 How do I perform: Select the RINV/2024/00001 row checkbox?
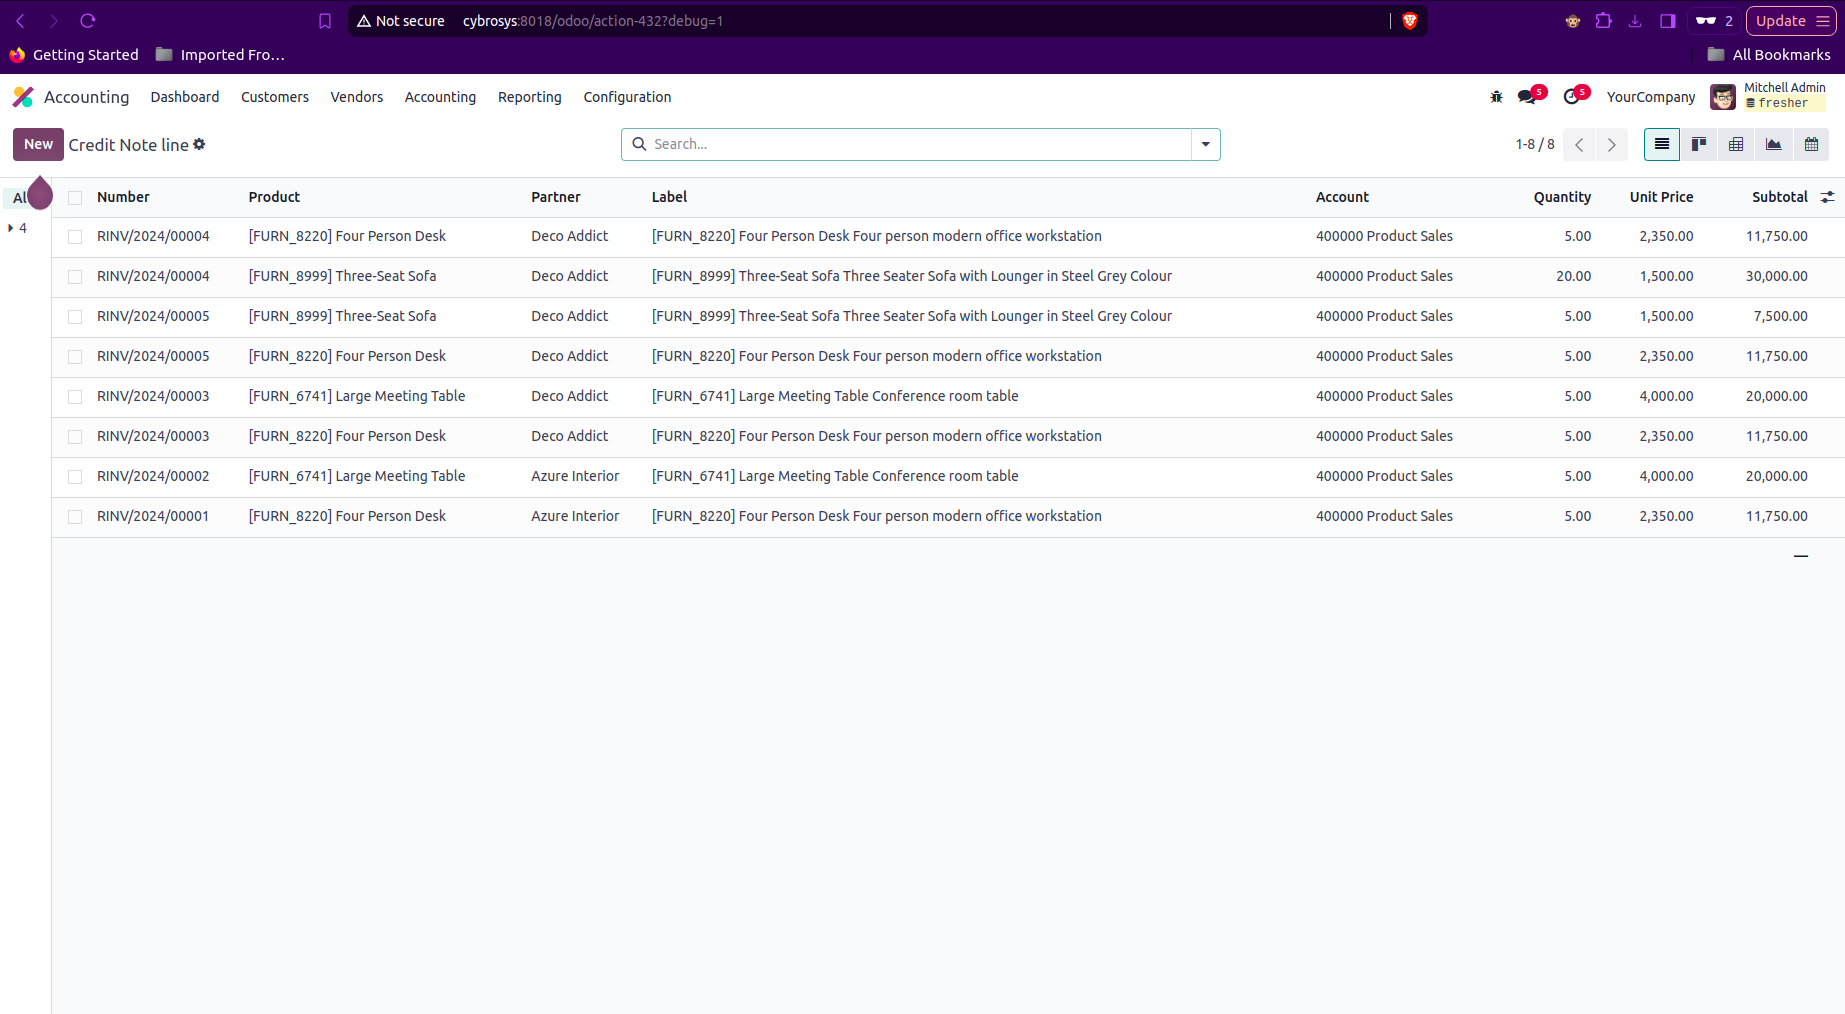click(75, 517)
